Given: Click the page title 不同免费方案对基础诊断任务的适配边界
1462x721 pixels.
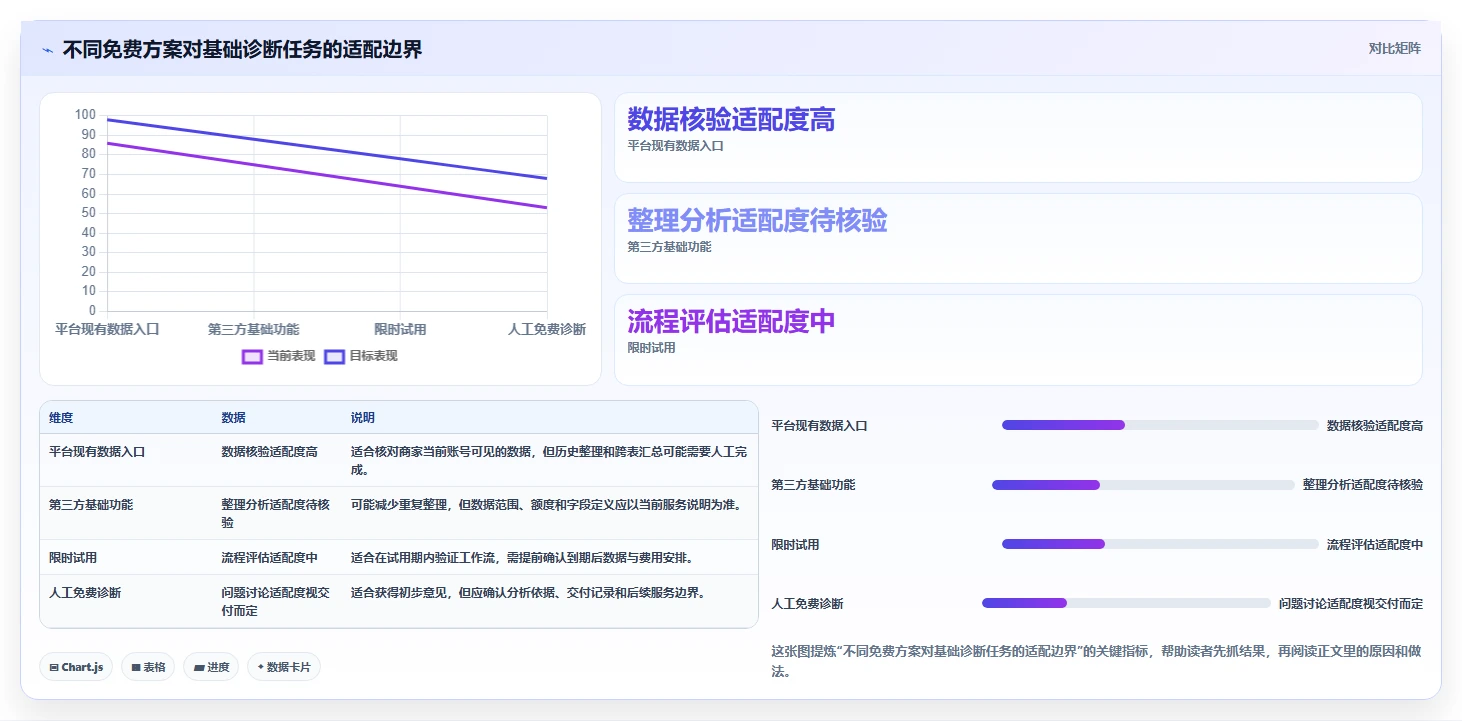Looking at the screenshot, I should click(x=242, y=49).
